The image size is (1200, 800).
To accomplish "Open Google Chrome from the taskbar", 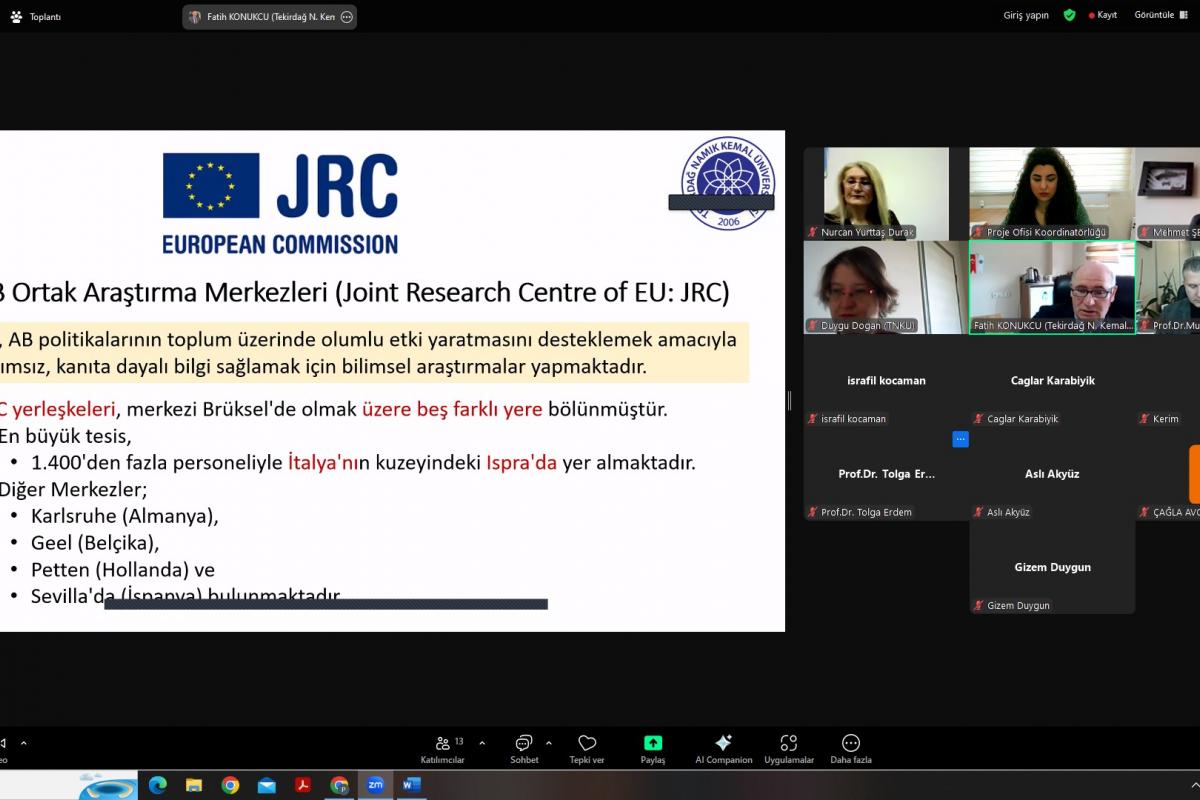I will coord(230,785).
